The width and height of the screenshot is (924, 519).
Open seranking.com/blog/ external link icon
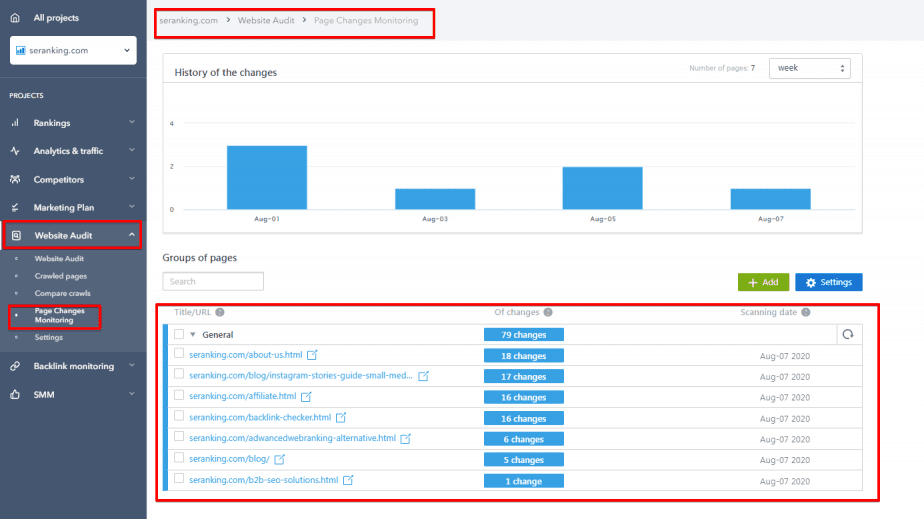pyautogui.click(x=279, y=459)
